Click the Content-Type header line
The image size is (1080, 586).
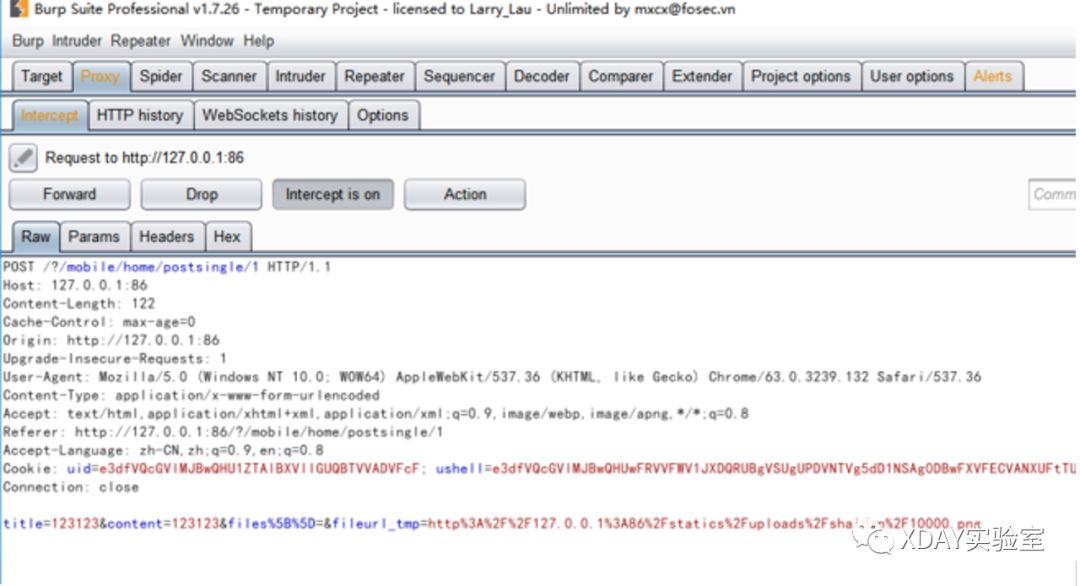pos(191,395)
